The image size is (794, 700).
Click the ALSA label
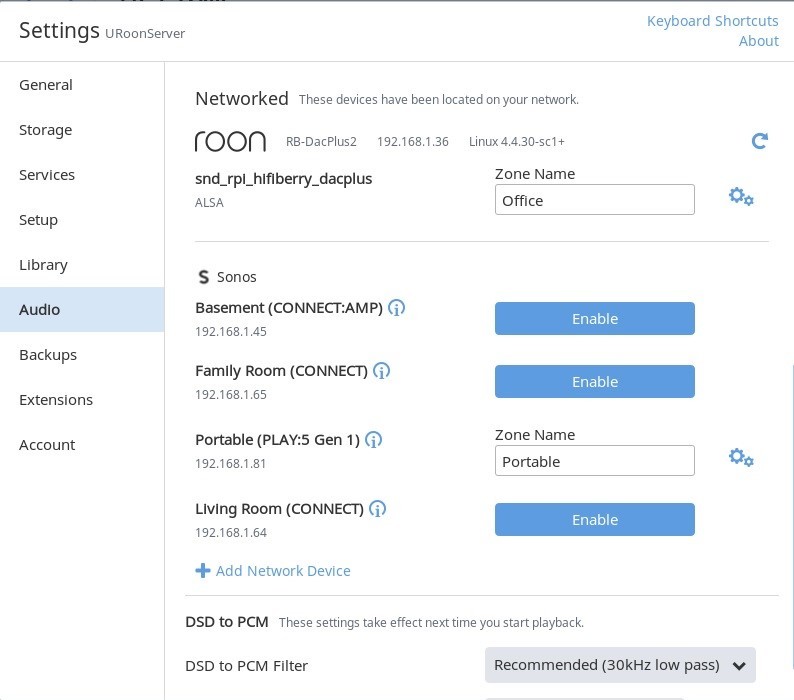point(209,203)
